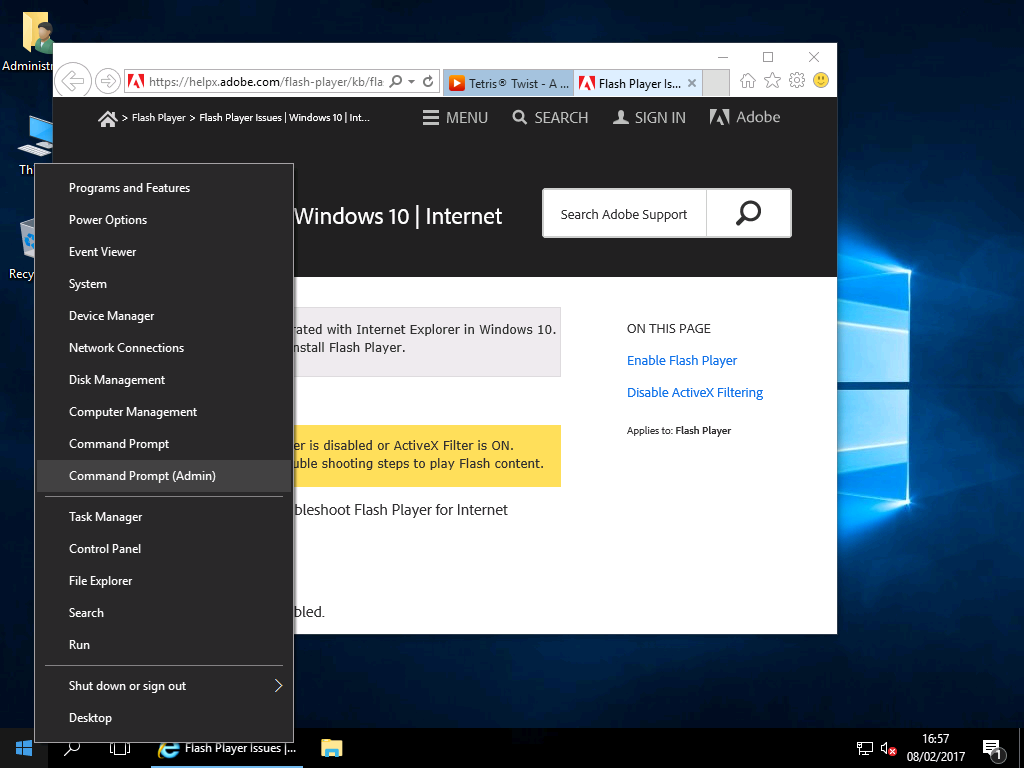Launch Command Prompt (non-admin)
The height and width of the screenshot is (768, 1024).
[x=163, y=444]
